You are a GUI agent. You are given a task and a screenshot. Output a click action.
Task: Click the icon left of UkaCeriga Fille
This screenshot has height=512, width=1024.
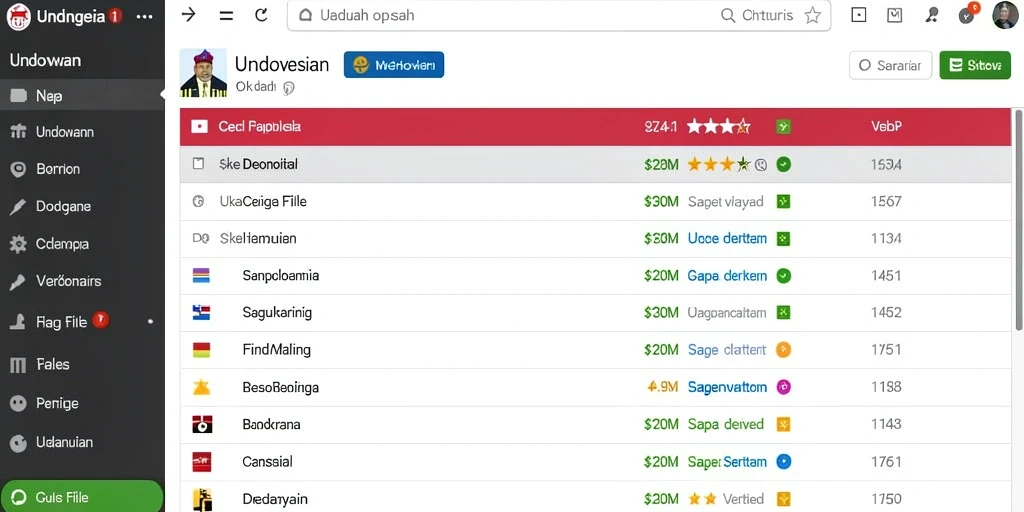point(199,201)
